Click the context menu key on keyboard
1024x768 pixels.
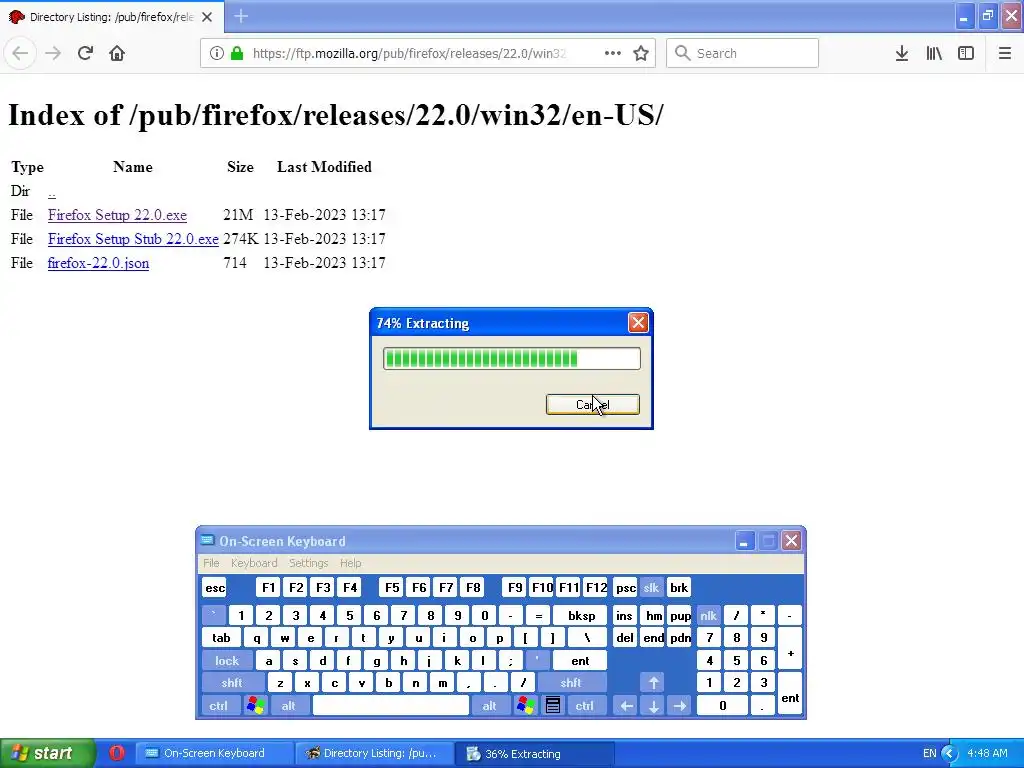[x=552, y=706]
